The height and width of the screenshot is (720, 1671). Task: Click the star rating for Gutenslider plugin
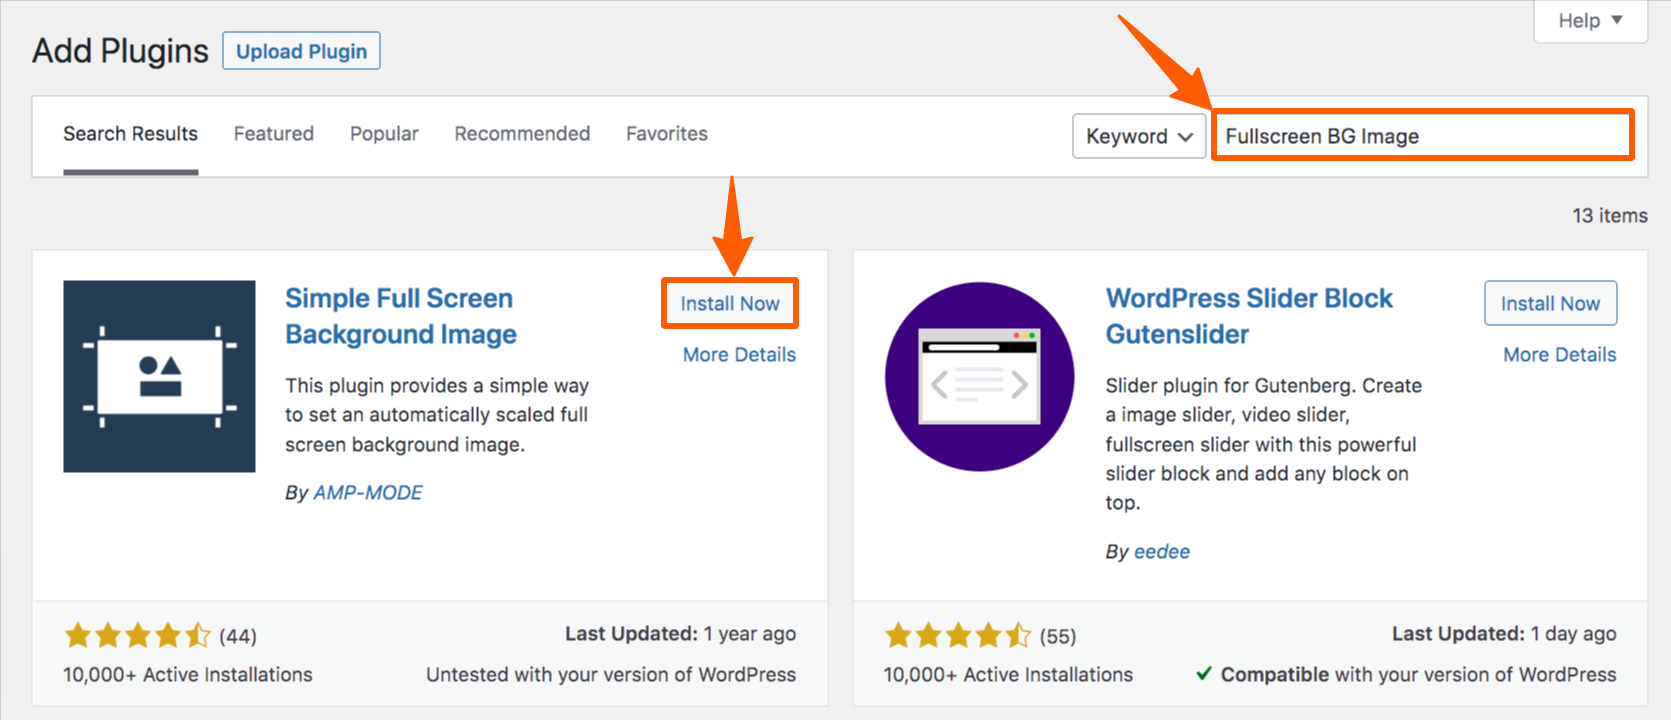958,634
